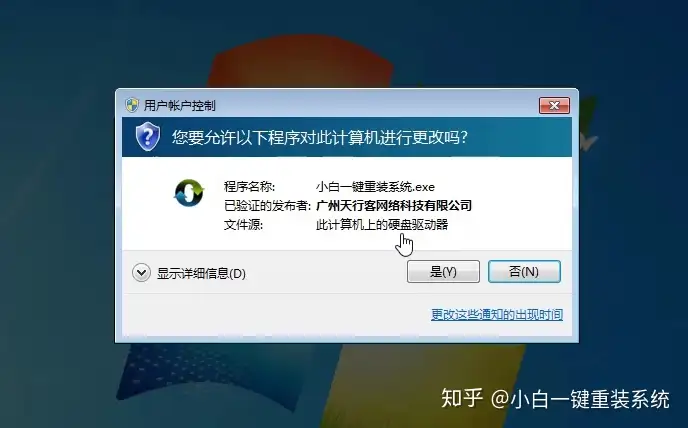
Task: Click the 显示详细信息(D) label
Action: [201, 273]
